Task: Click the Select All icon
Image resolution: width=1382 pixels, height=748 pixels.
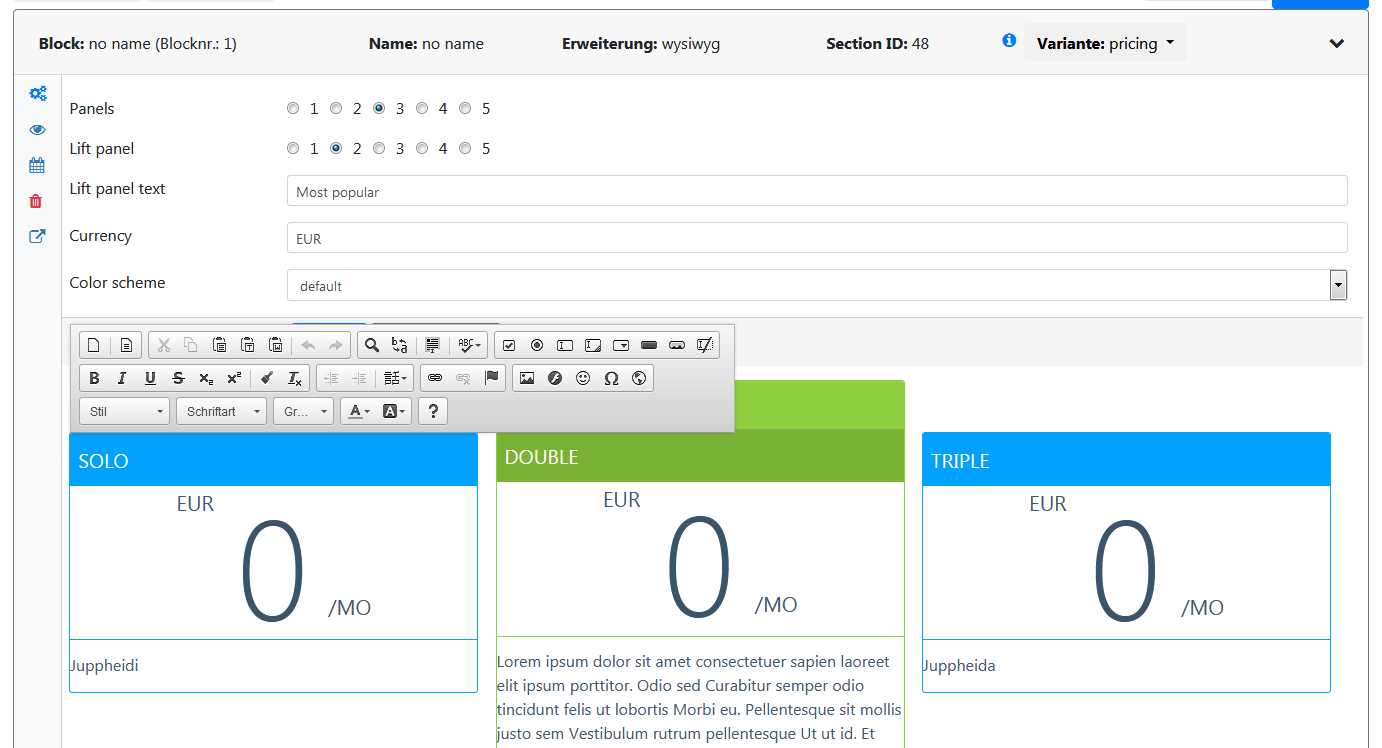Action: click(x=432, y=345)
